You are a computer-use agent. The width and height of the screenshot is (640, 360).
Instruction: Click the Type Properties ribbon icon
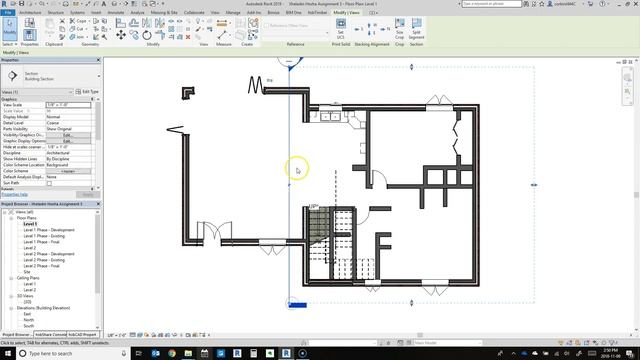point(29,23)
